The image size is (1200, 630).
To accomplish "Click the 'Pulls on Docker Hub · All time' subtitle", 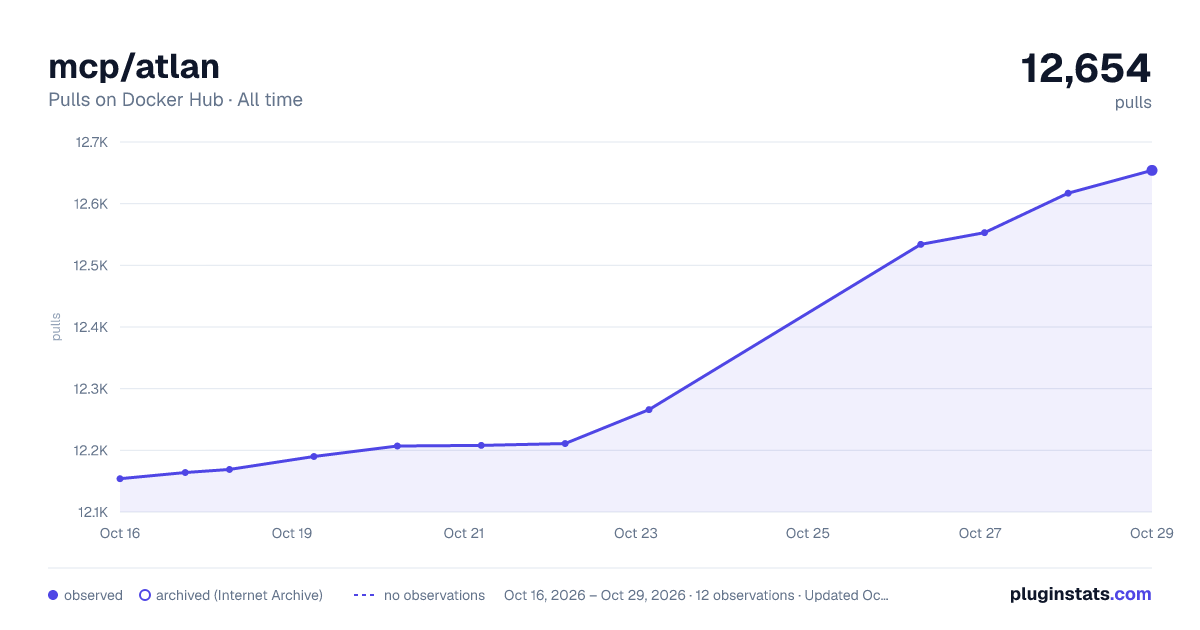I will (x=175, y=100).
